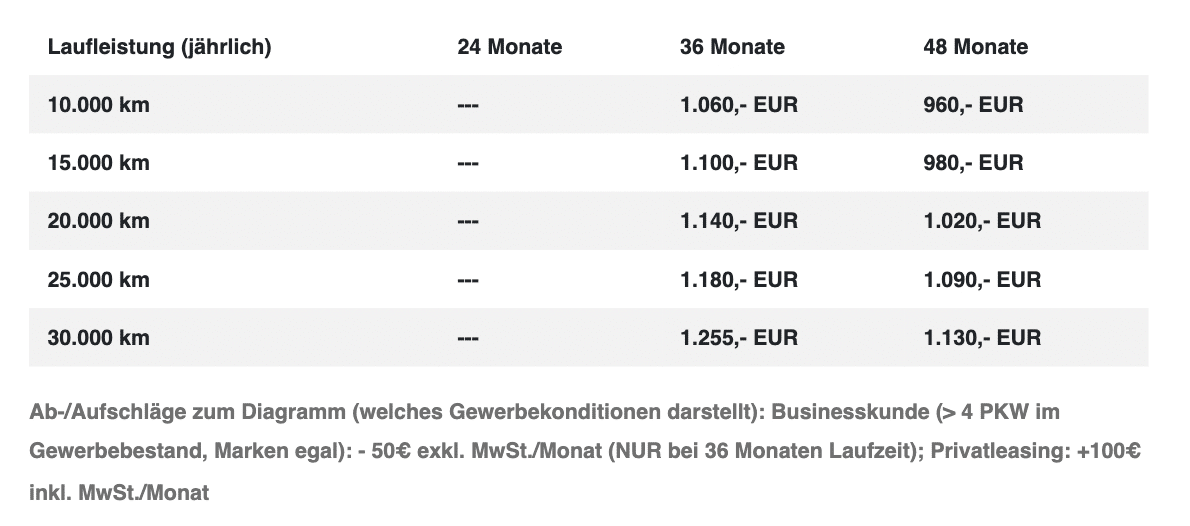Select the 48 Monate column header
This screenshot has width=1190, height=526.
point(975,47)
